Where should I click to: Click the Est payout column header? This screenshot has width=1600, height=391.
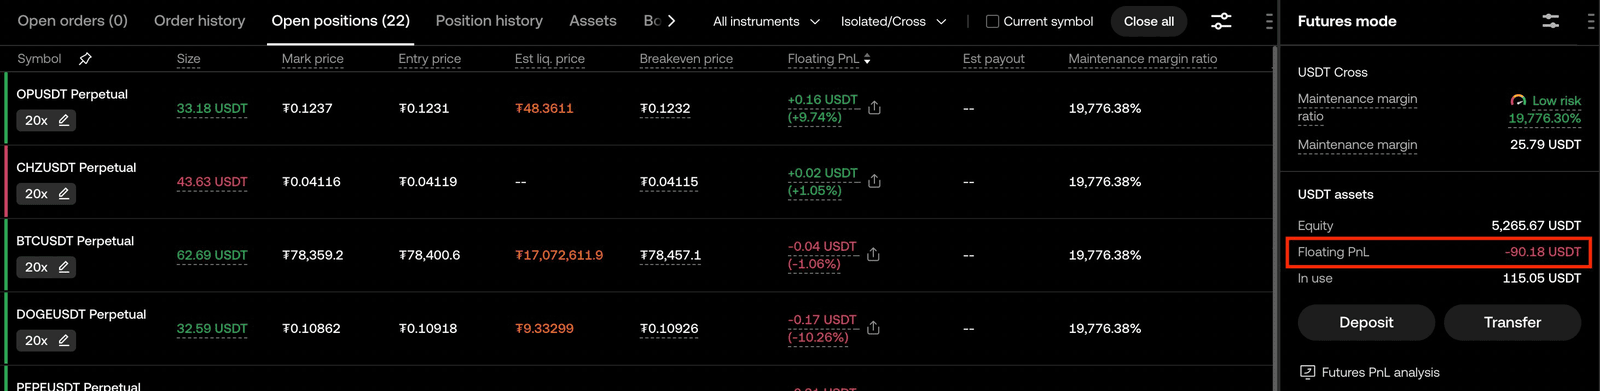(x=993, y=59)
